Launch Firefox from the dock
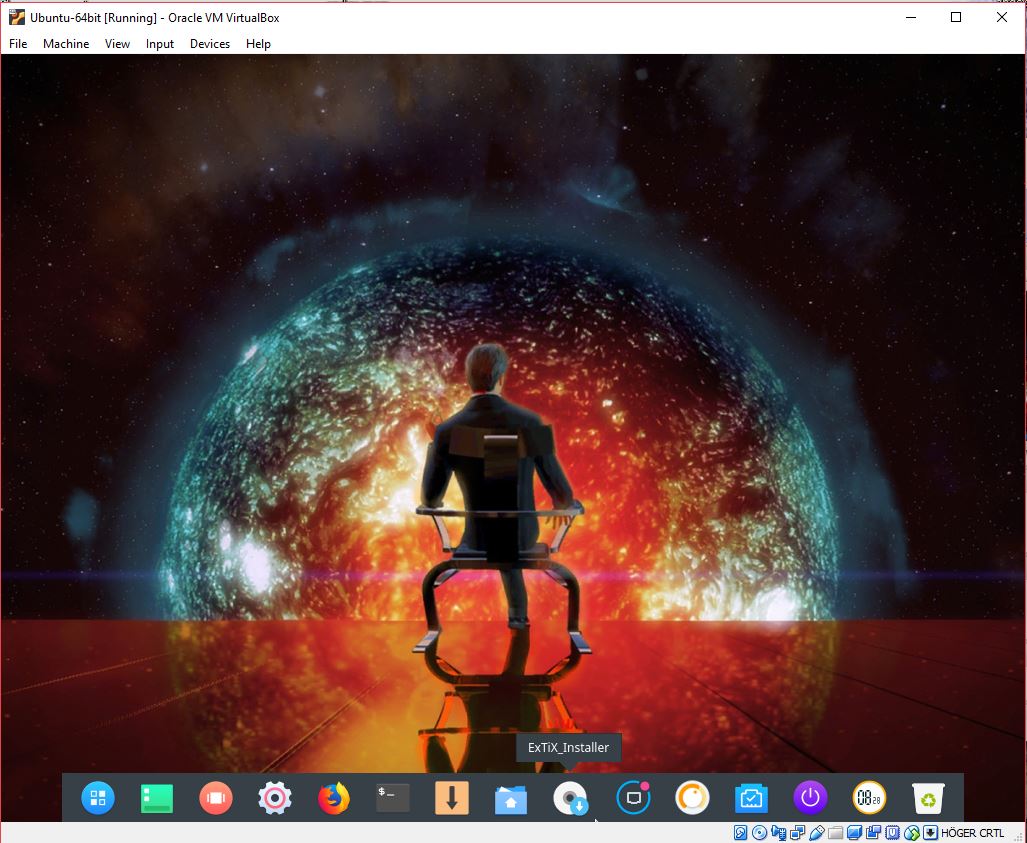Viewport: 1027px width, 843px height. click(x=333, y=798)
